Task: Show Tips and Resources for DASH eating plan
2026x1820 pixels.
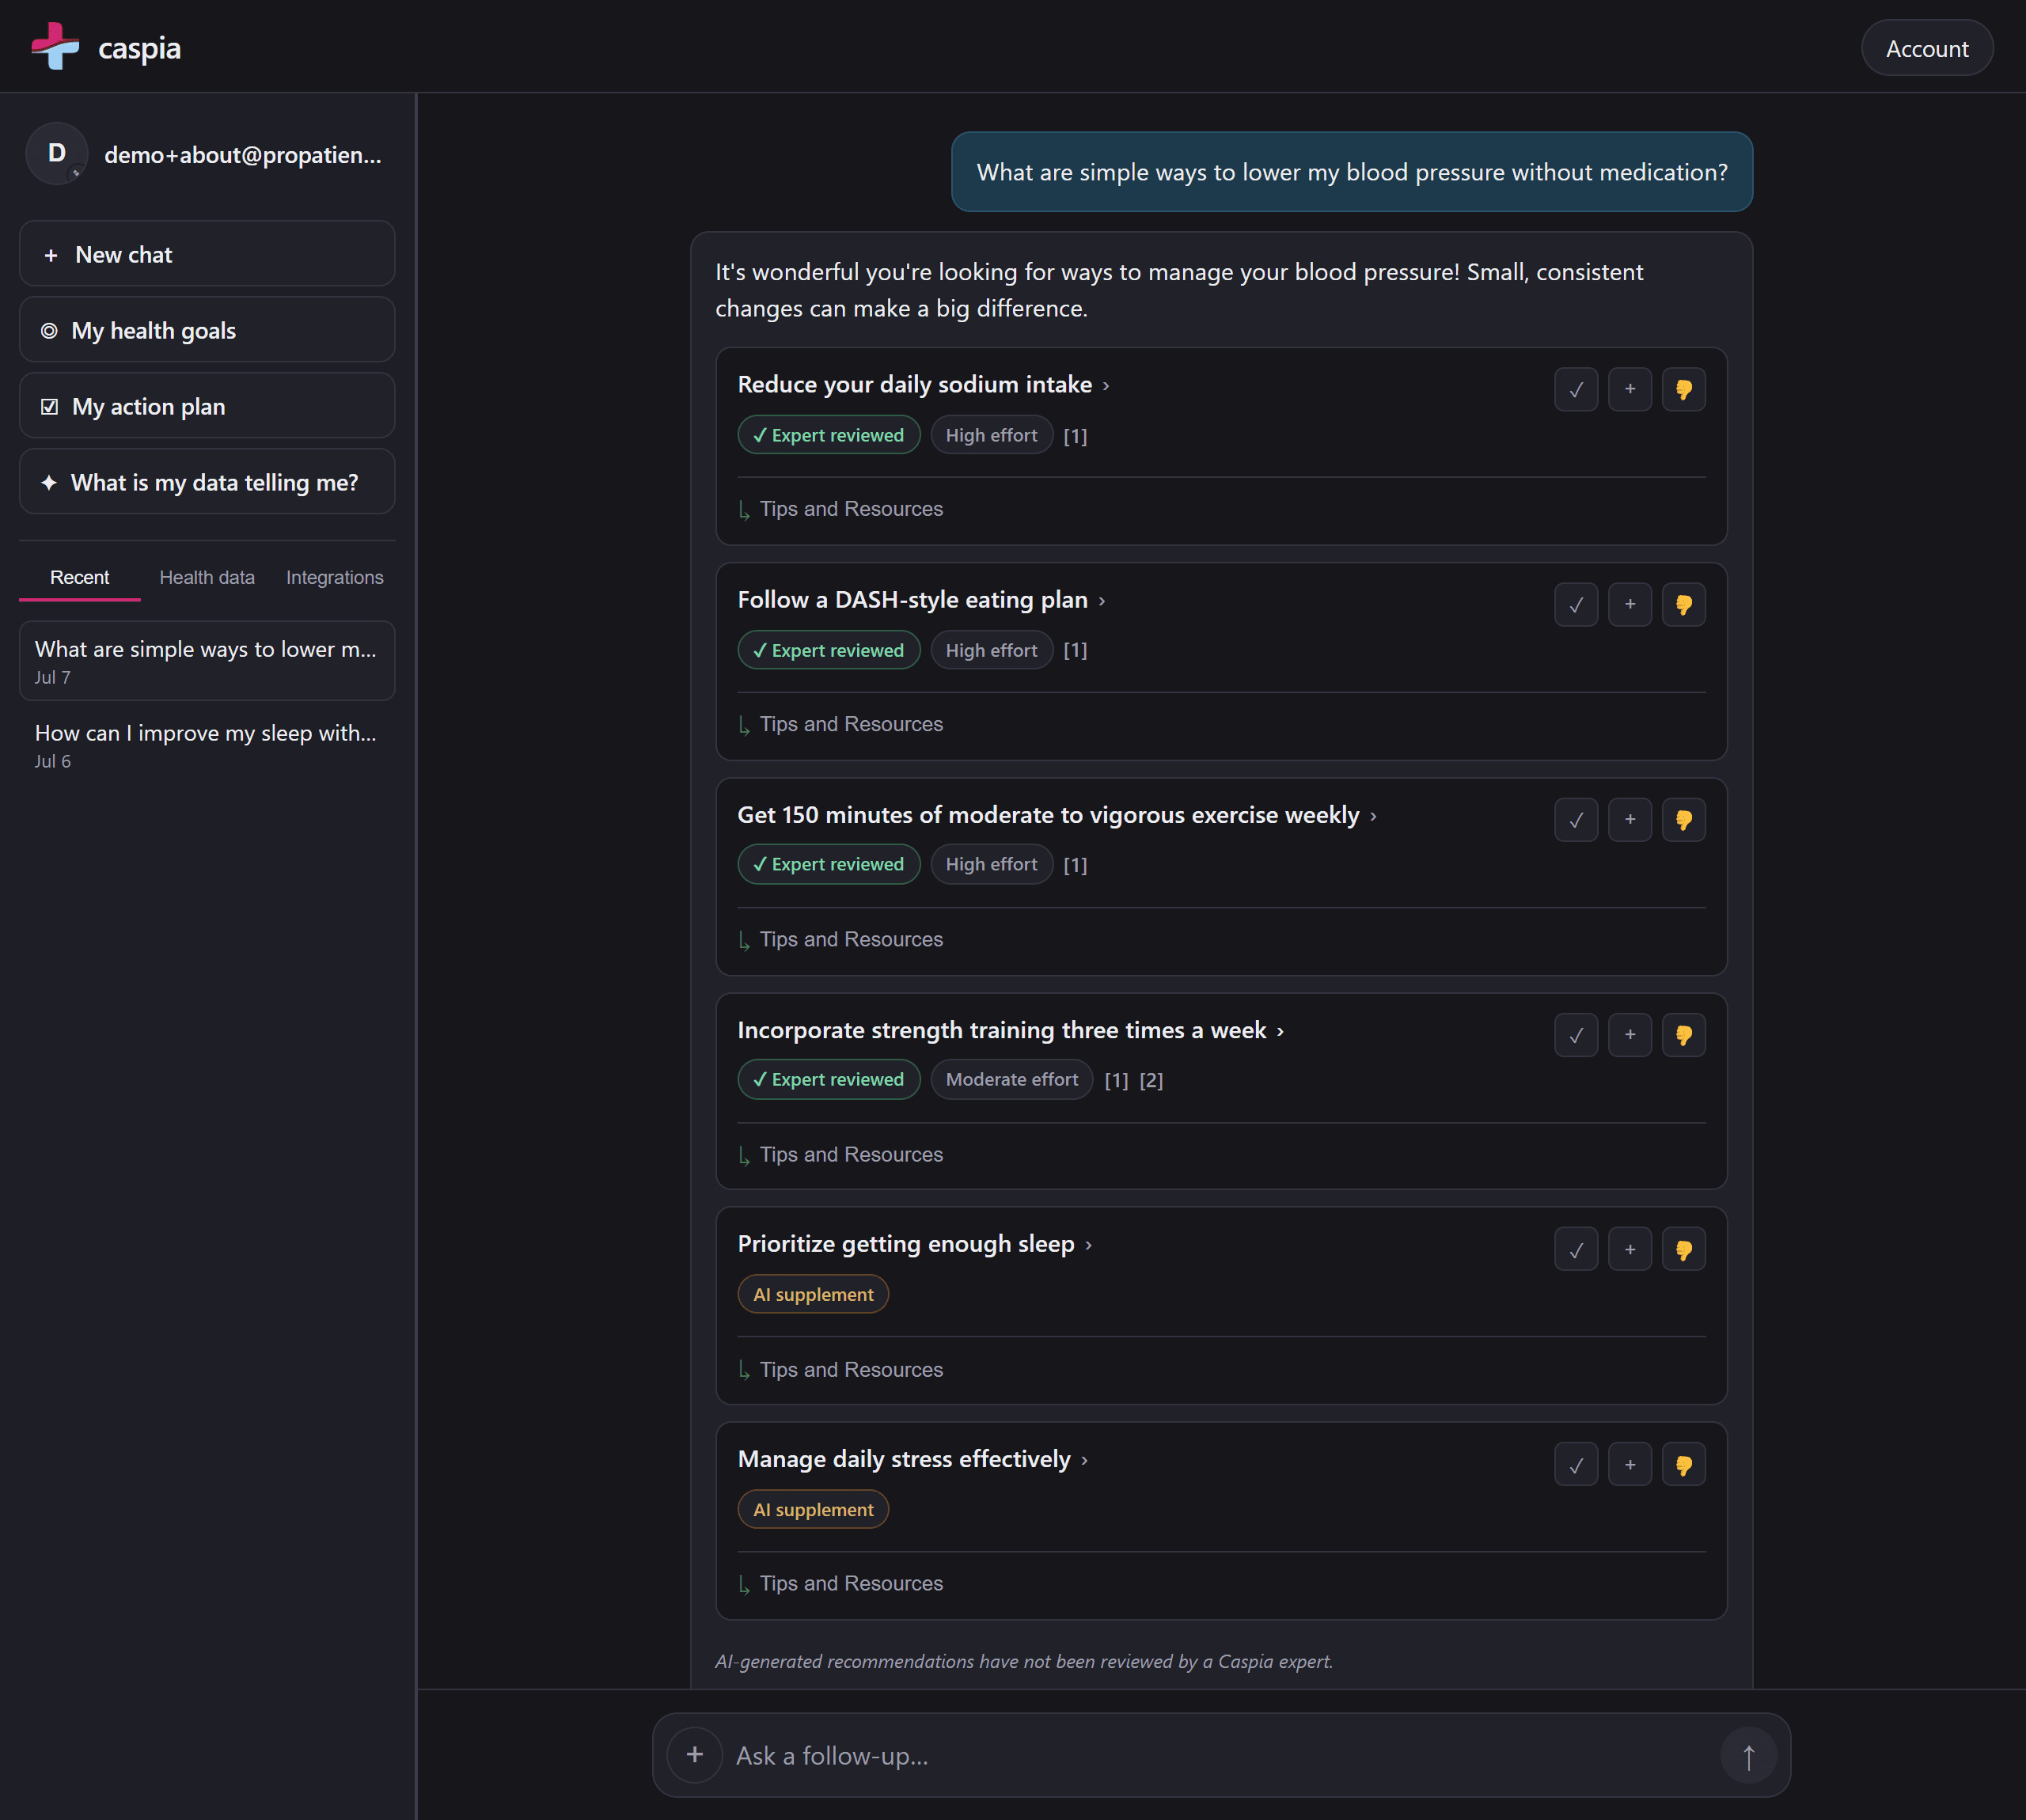Action: (x=841, y=724)
